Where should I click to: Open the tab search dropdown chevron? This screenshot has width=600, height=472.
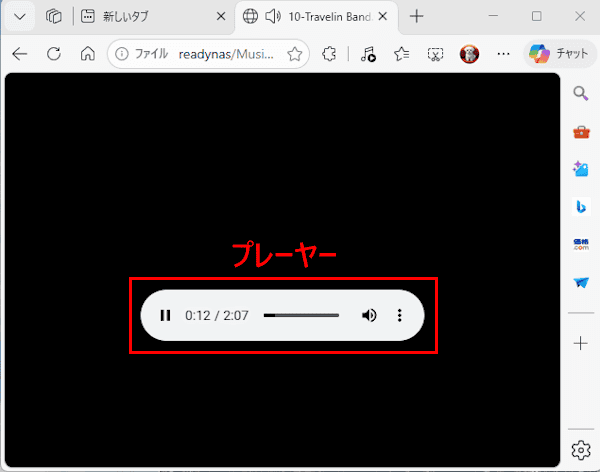(x=20, y=16)
